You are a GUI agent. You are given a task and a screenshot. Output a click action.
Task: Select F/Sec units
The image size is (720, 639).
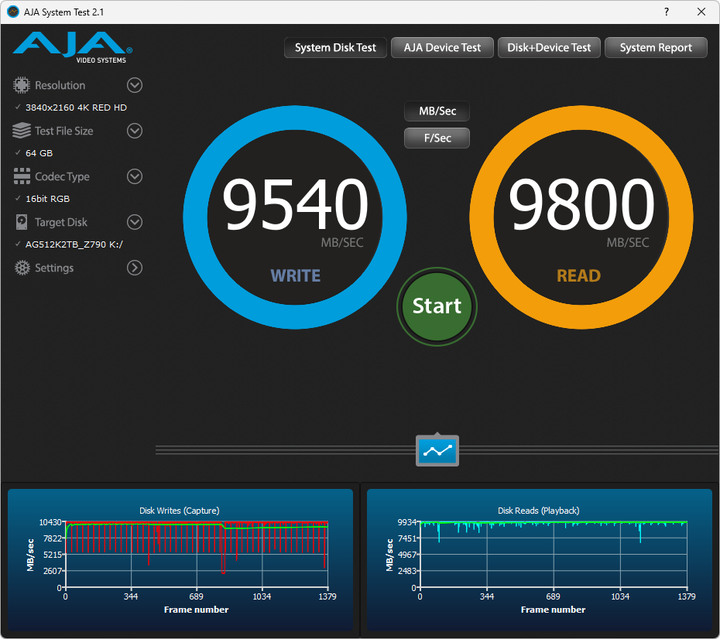[x=437, y=138]
